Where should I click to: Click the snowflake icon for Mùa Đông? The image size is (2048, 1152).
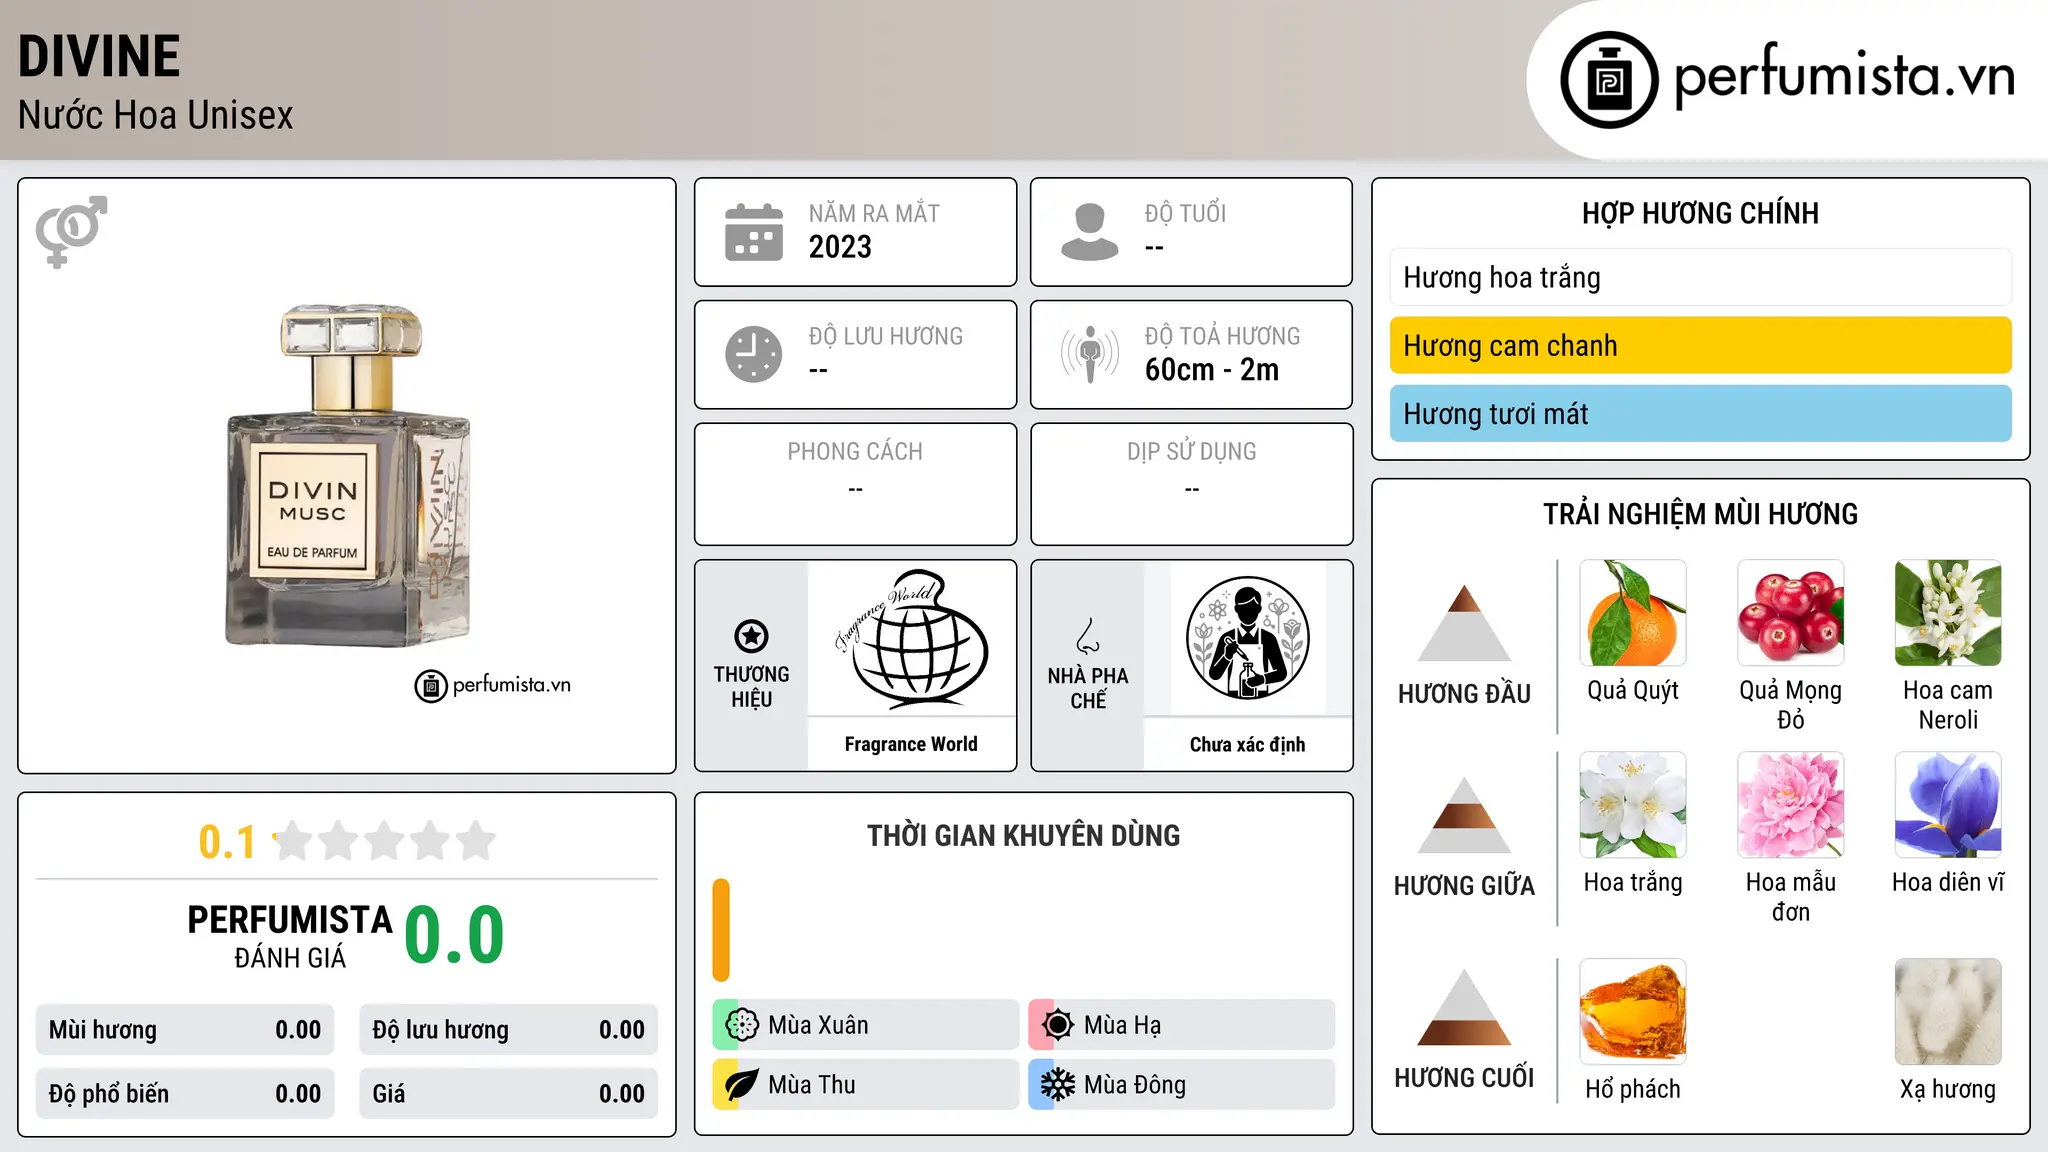(1058, 1085)
